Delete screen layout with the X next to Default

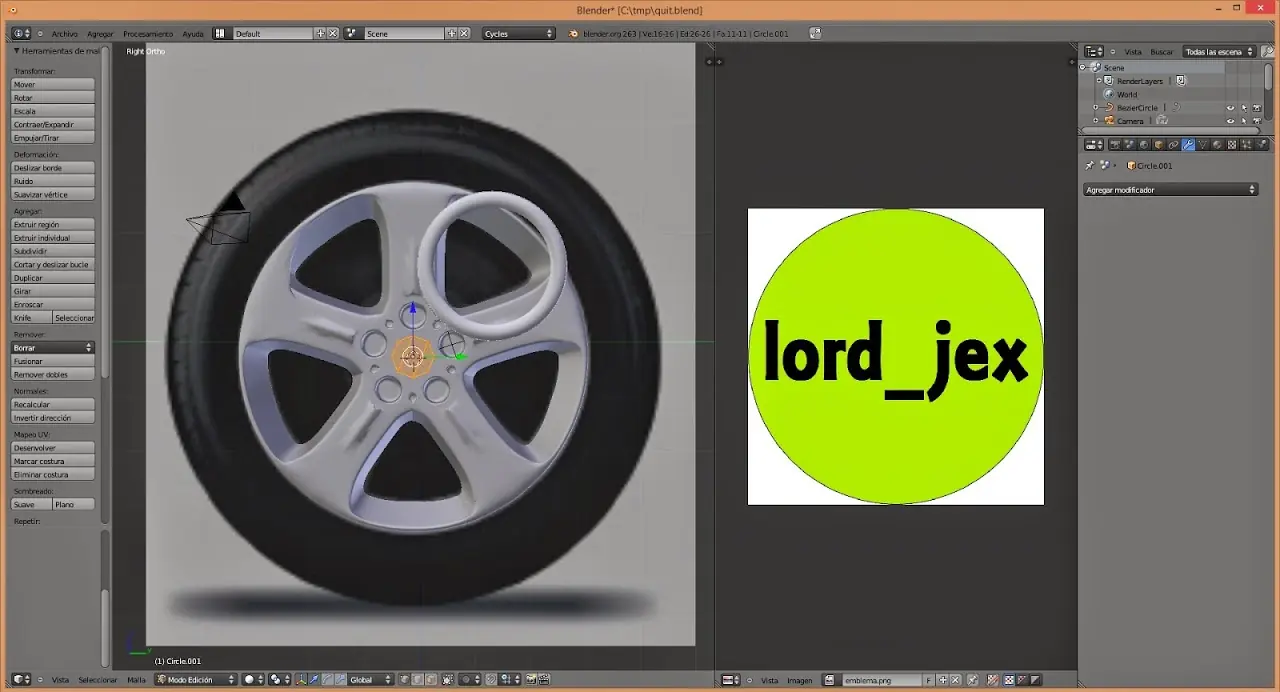coord(333,33)
